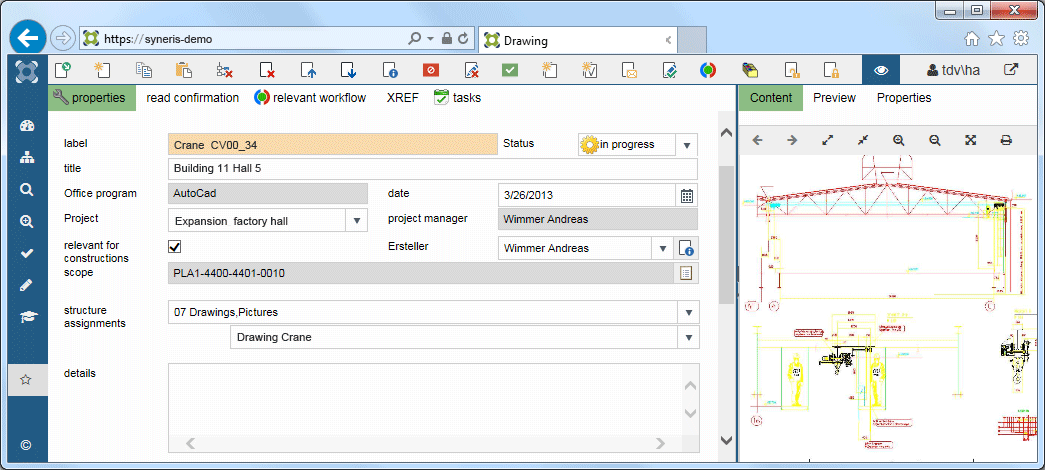Image resolution: width=1045 pixels, height=470 pixels.
Task: Switch to the Preview tab
Action: pos(834,98)
